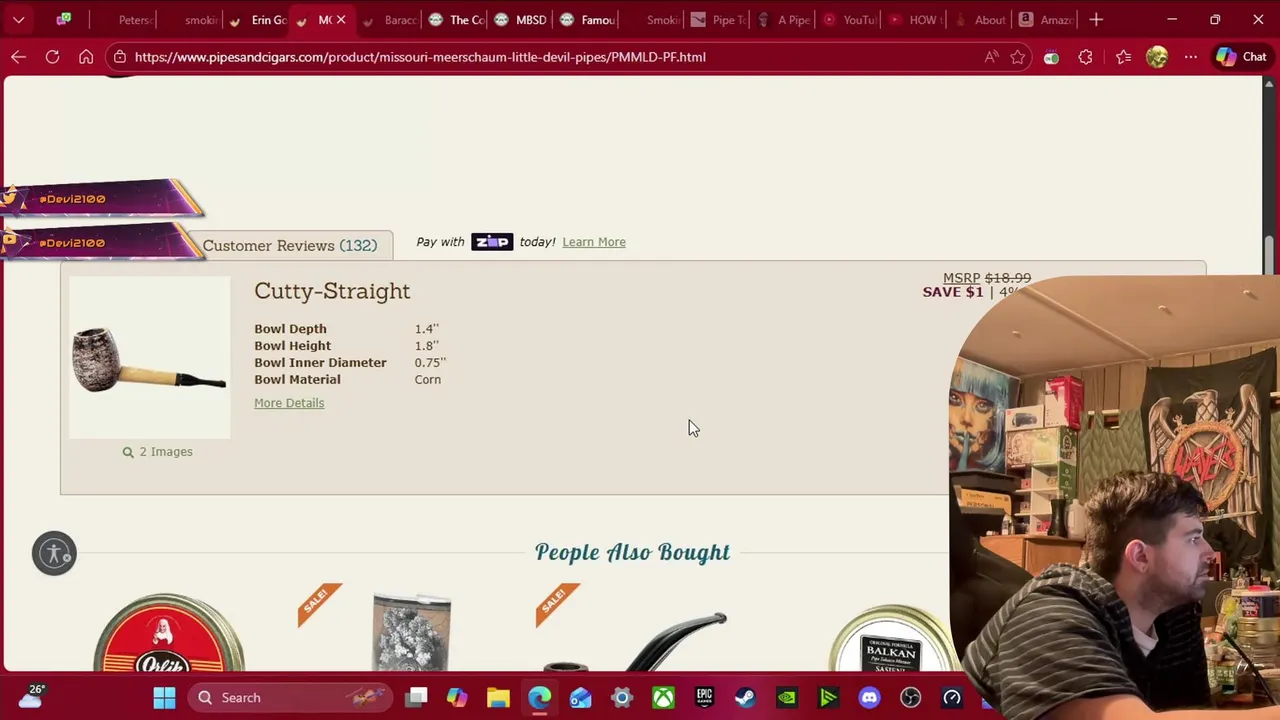This screenshot has height=720, width=1280.
Task: Open the Favorites list icon
Action: pos(1123,57)
